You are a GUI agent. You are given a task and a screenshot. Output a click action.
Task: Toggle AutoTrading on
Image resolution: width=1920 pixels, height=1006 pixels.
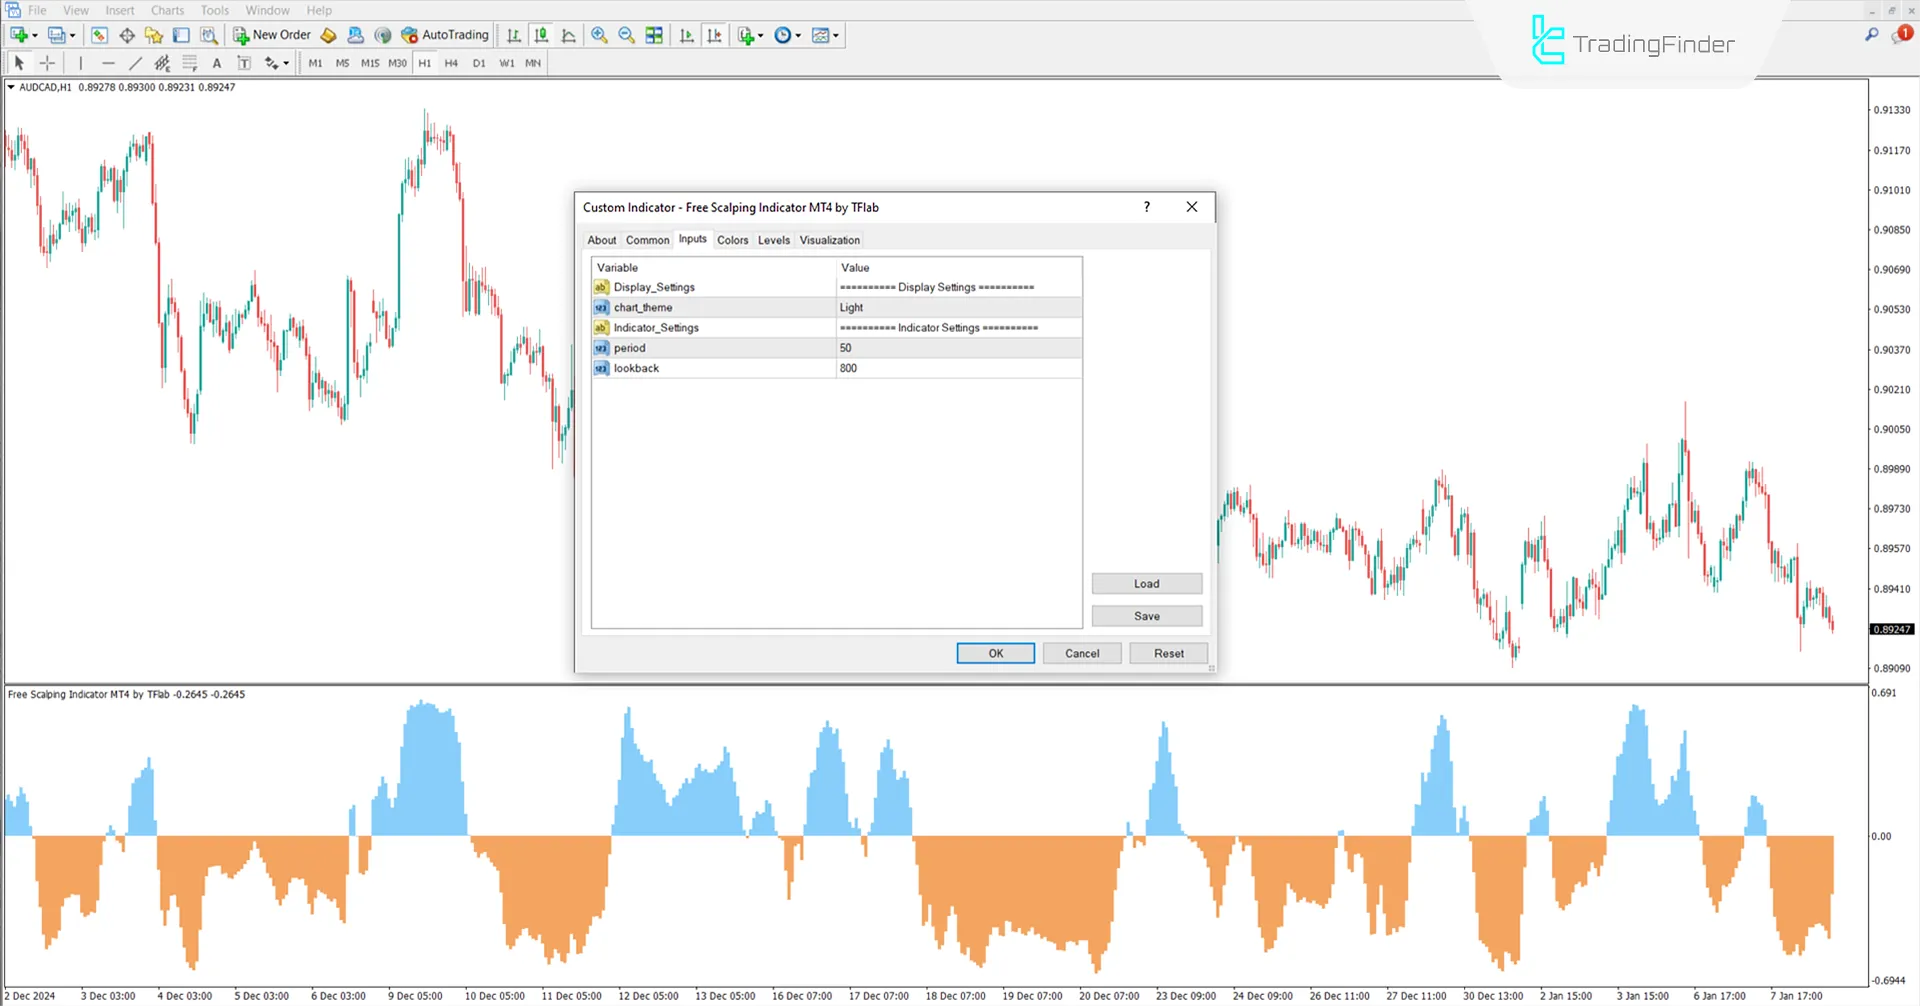pos(445,35)
